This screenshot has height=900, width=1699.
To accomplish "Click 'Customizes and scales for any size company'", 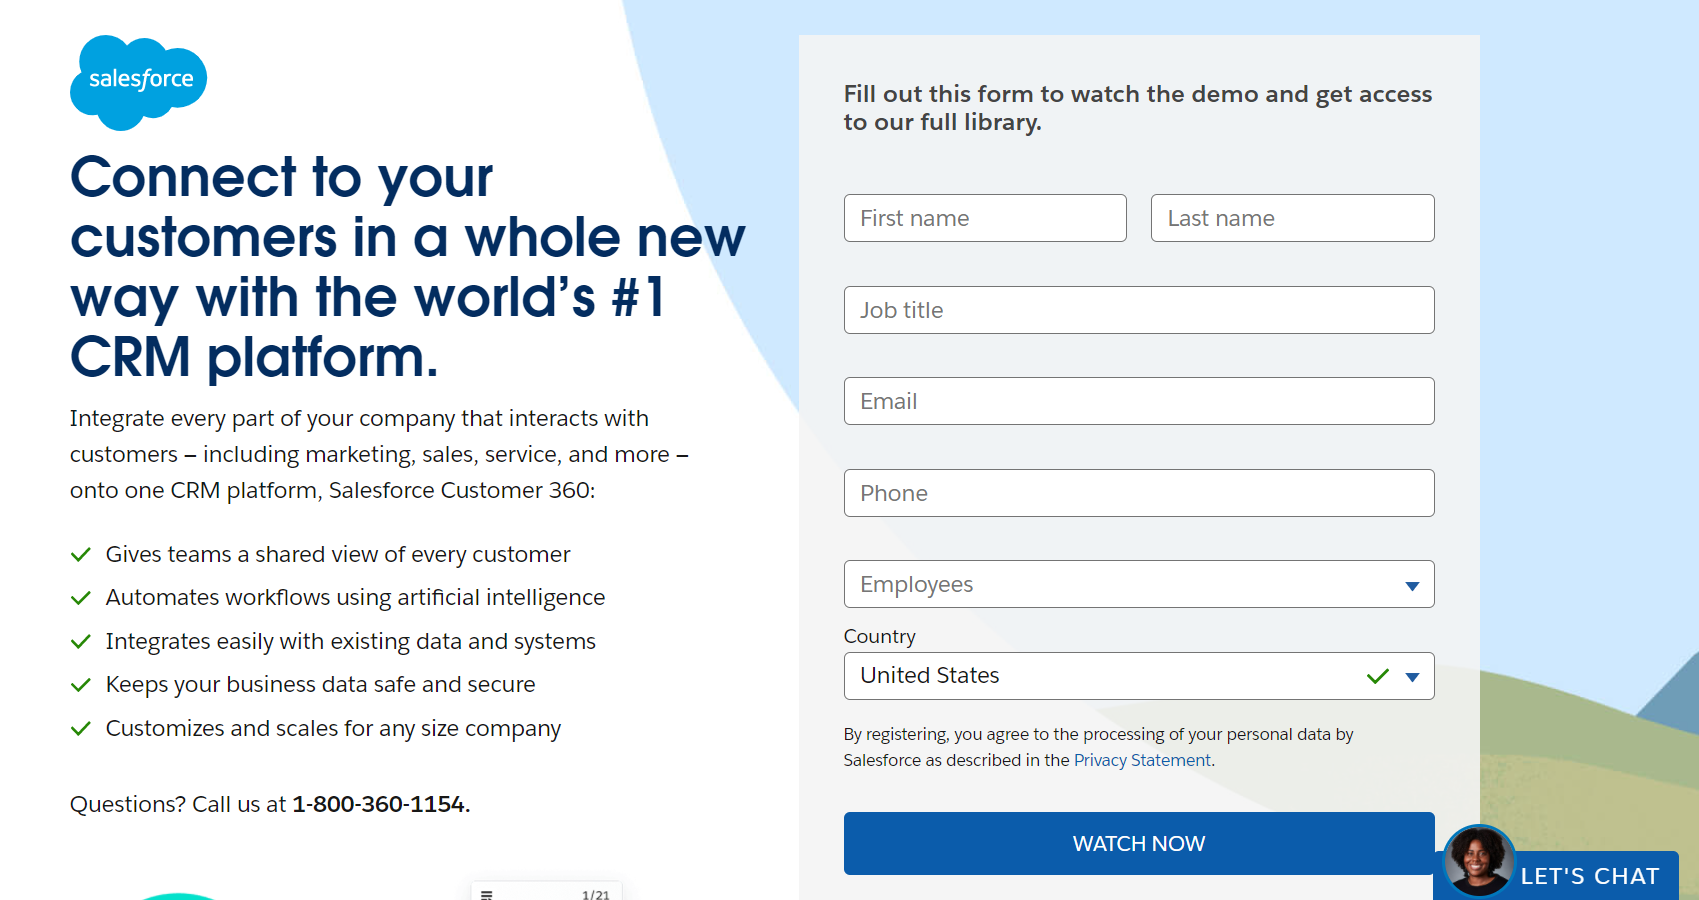I will 333,728.
